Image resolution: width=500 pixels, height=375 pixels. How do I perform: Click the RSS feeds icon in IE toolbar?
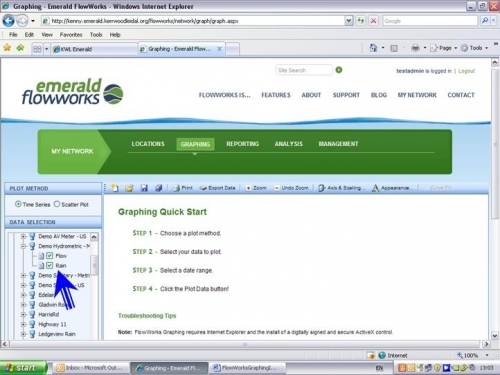coord(394,48)
